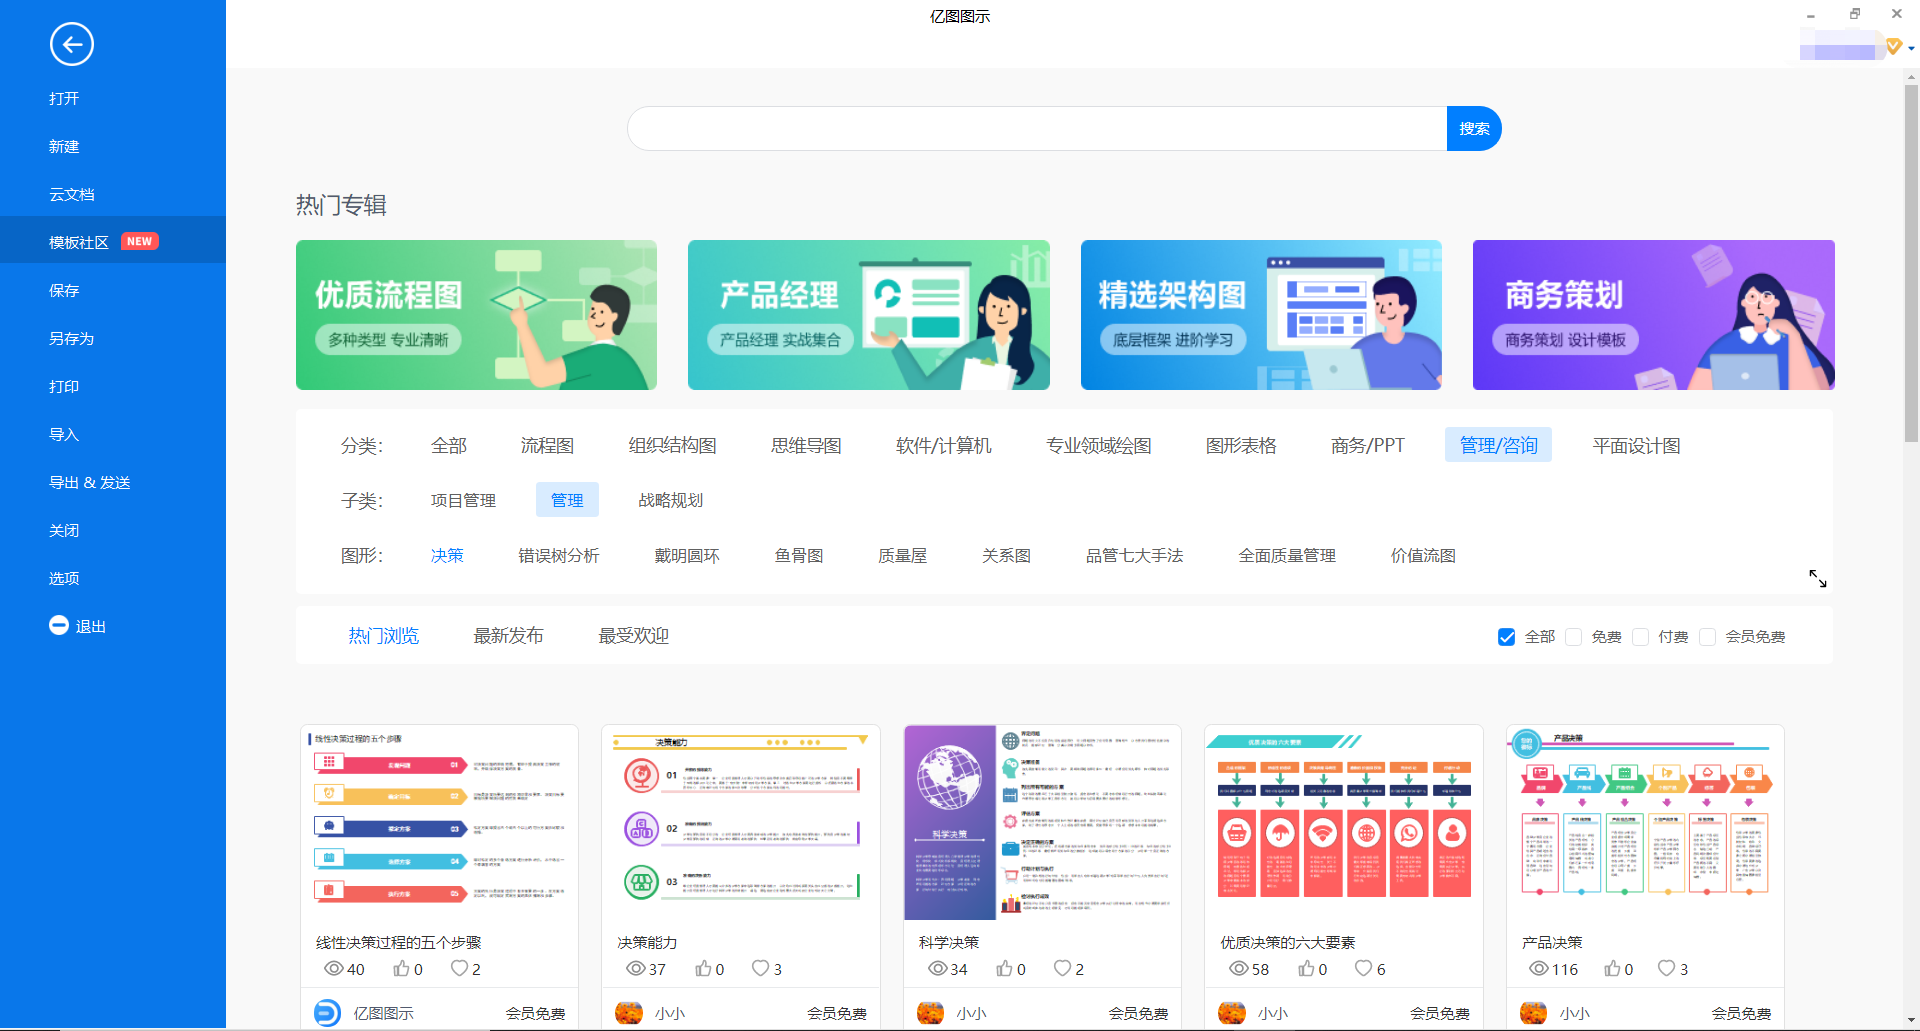Open the 优质流程图 album banner

(476, 315)
